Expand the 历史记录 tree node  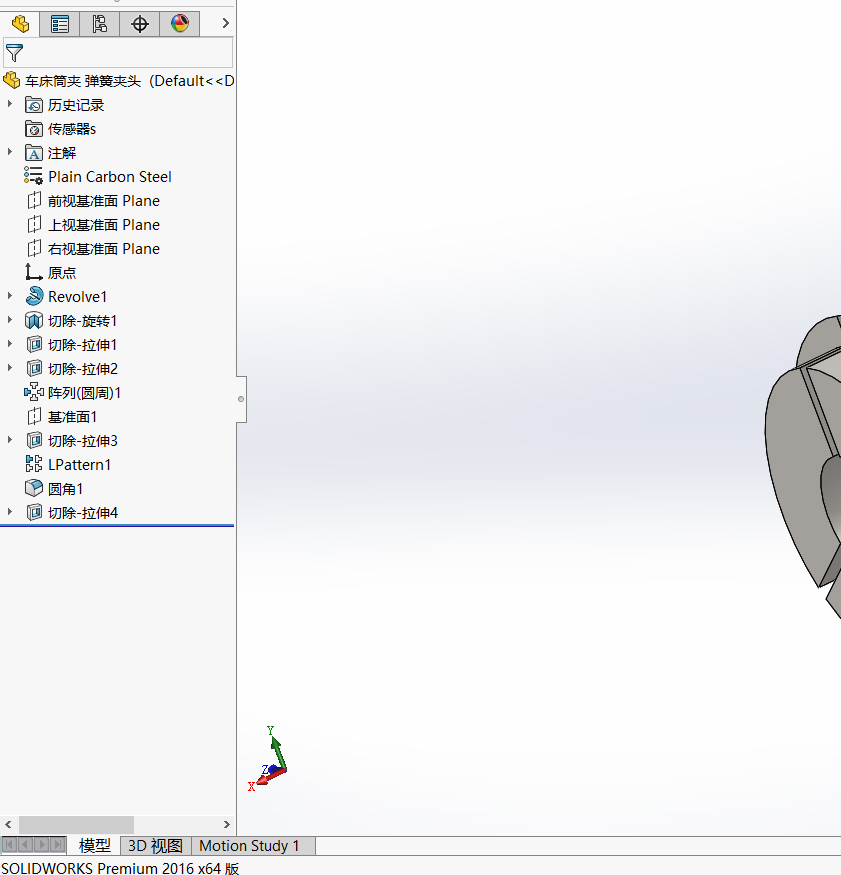9,104
